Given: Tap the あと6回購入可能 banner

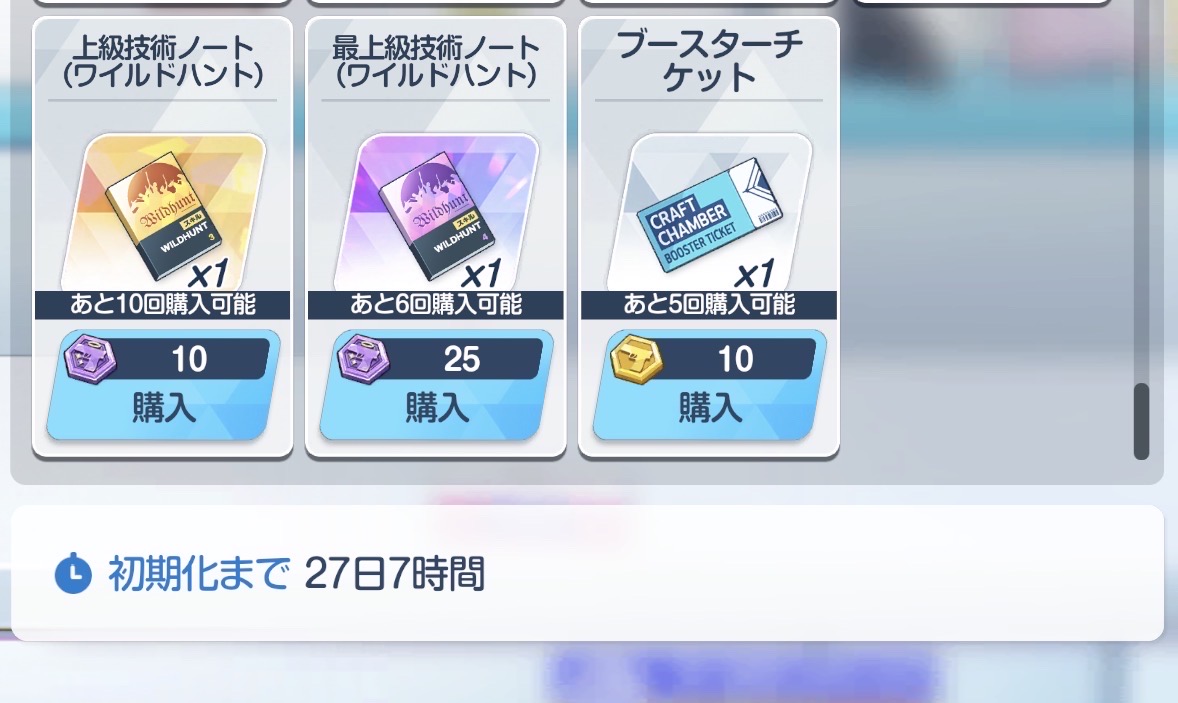Looking at the screenshot, I should click(x=436, y=304).
